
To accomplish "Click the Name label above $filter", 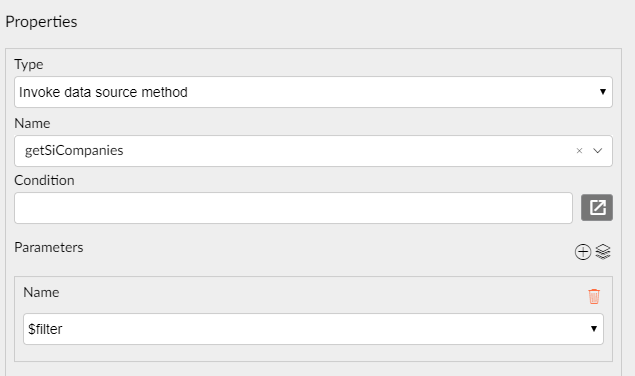I will click(x=41, y=293).
